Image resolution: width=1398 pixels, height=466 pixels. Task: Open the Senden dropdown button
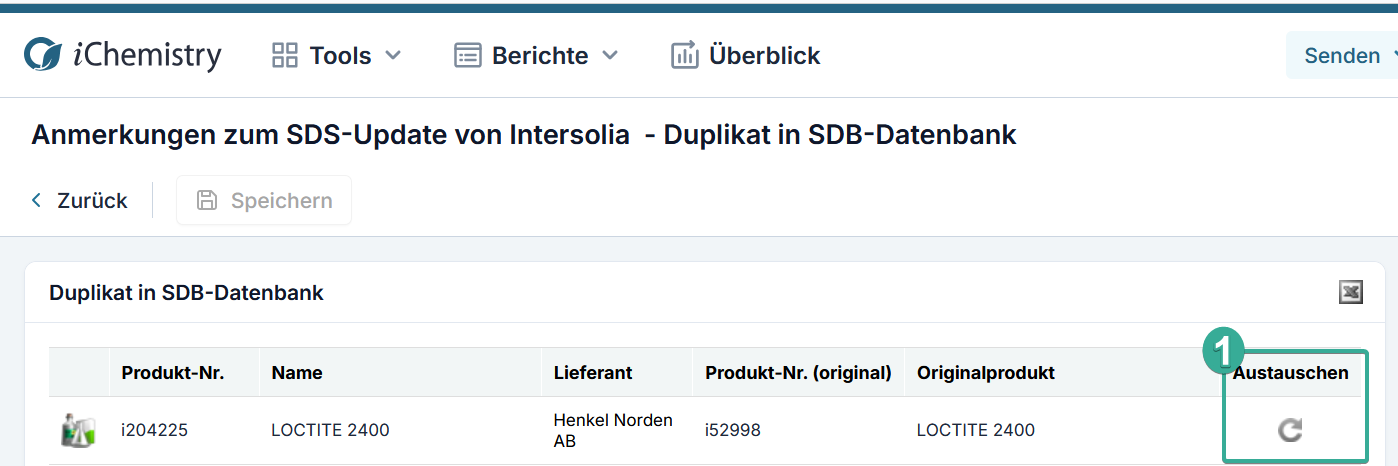pyautogui.click(x=1342, y=55)
